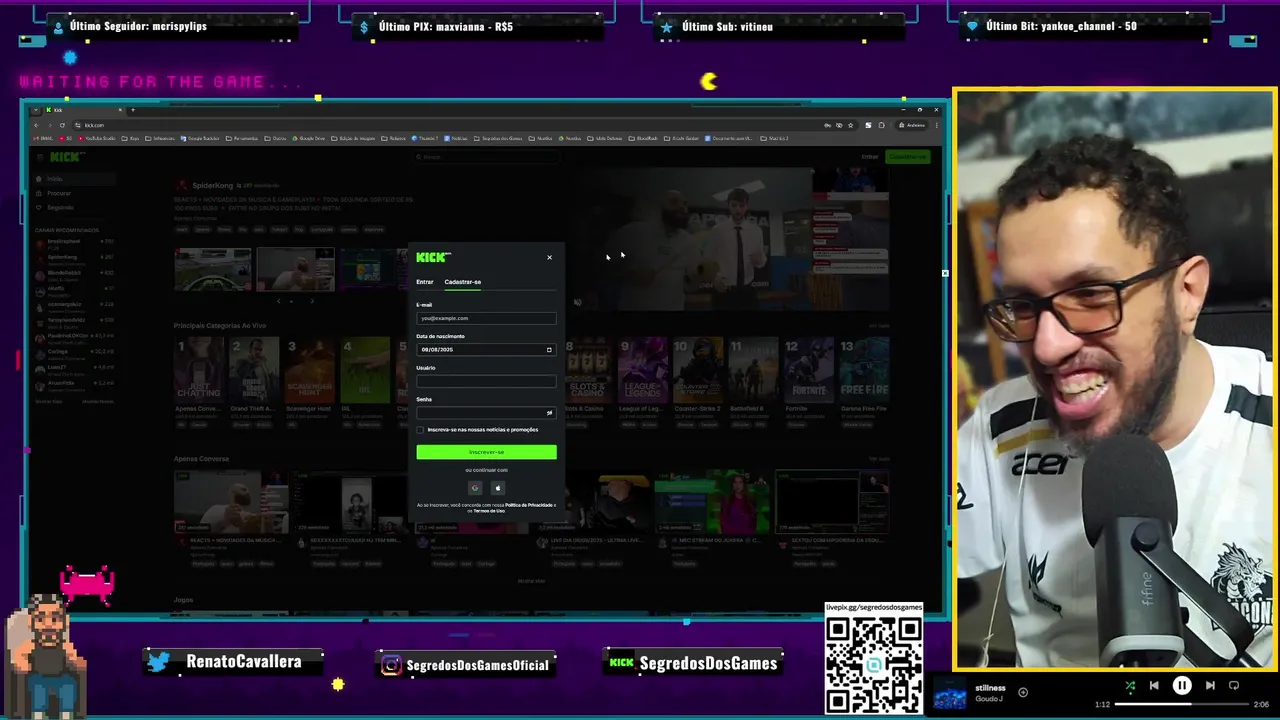Open the Segredos dos Games bookmark

498,138
